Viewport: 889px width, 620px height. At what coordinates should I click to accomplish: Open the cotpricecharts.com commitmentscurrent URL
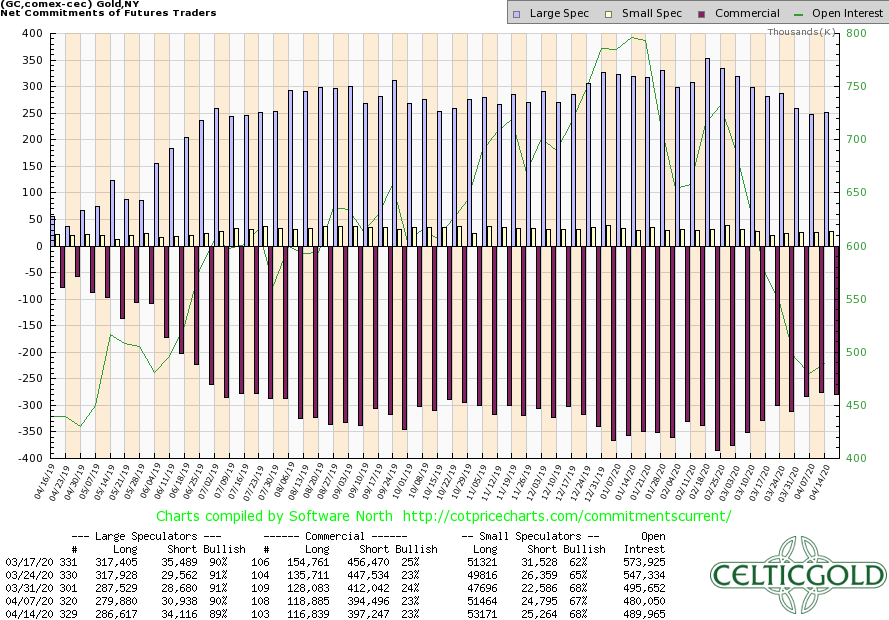[566, 517]
